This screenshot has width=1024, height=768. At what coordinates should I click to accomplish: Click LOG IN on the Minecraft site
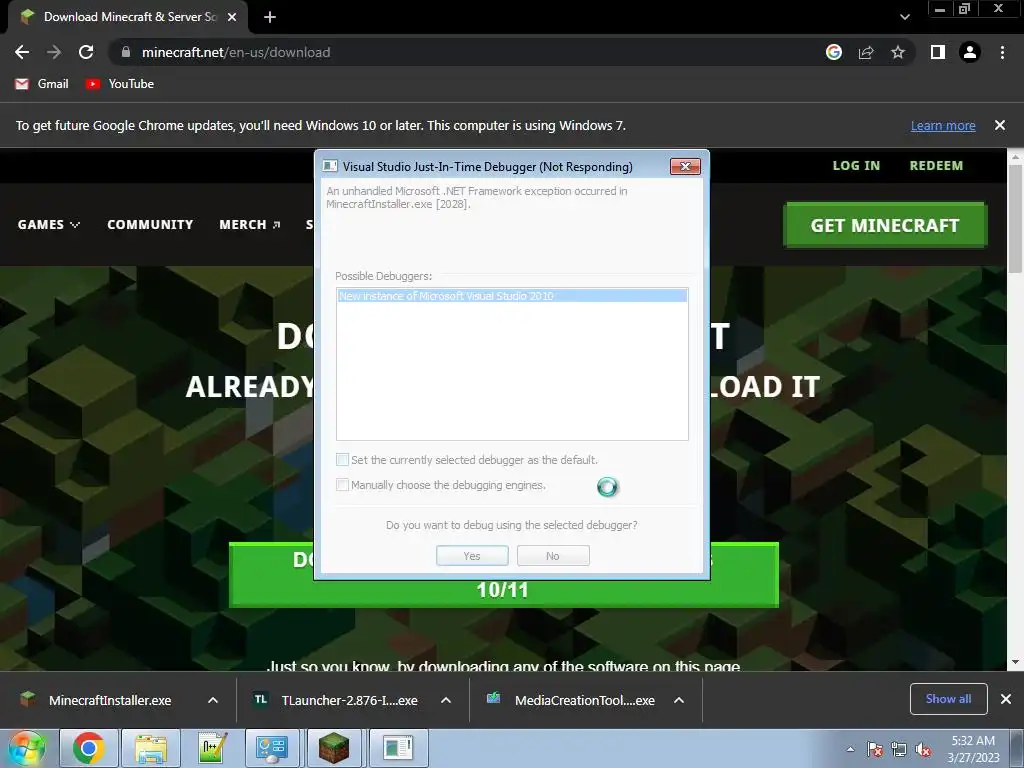(856, 166)
